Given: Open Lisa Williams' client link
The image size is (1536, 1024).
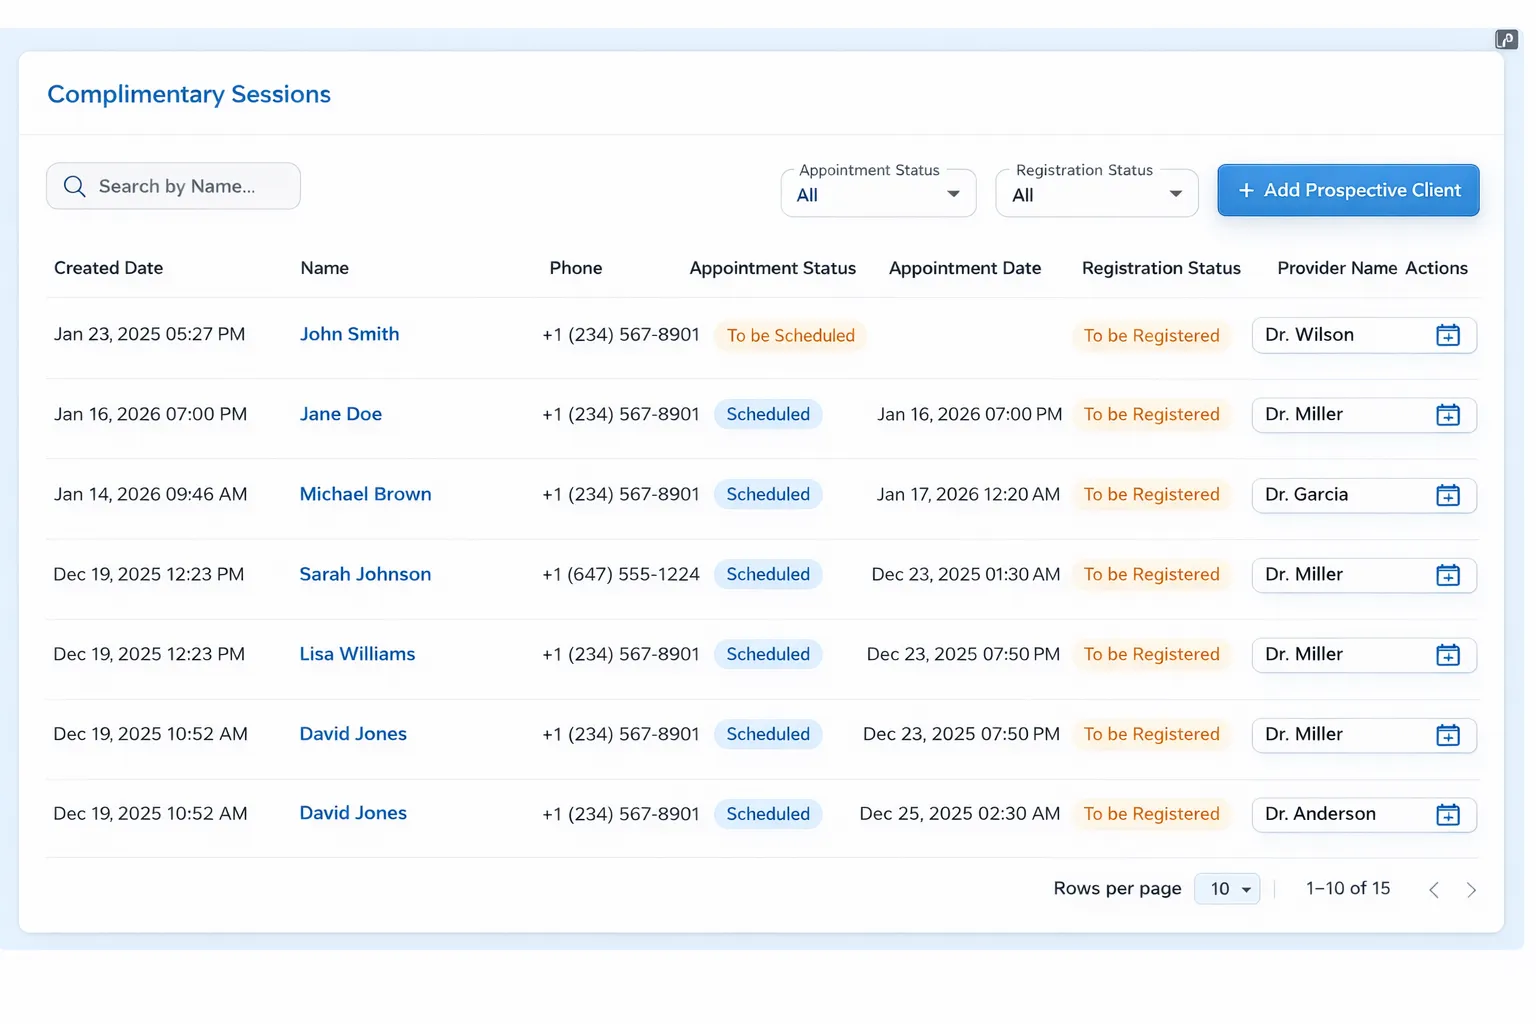Looking at the screenshot, I should [x=357, y=654].
